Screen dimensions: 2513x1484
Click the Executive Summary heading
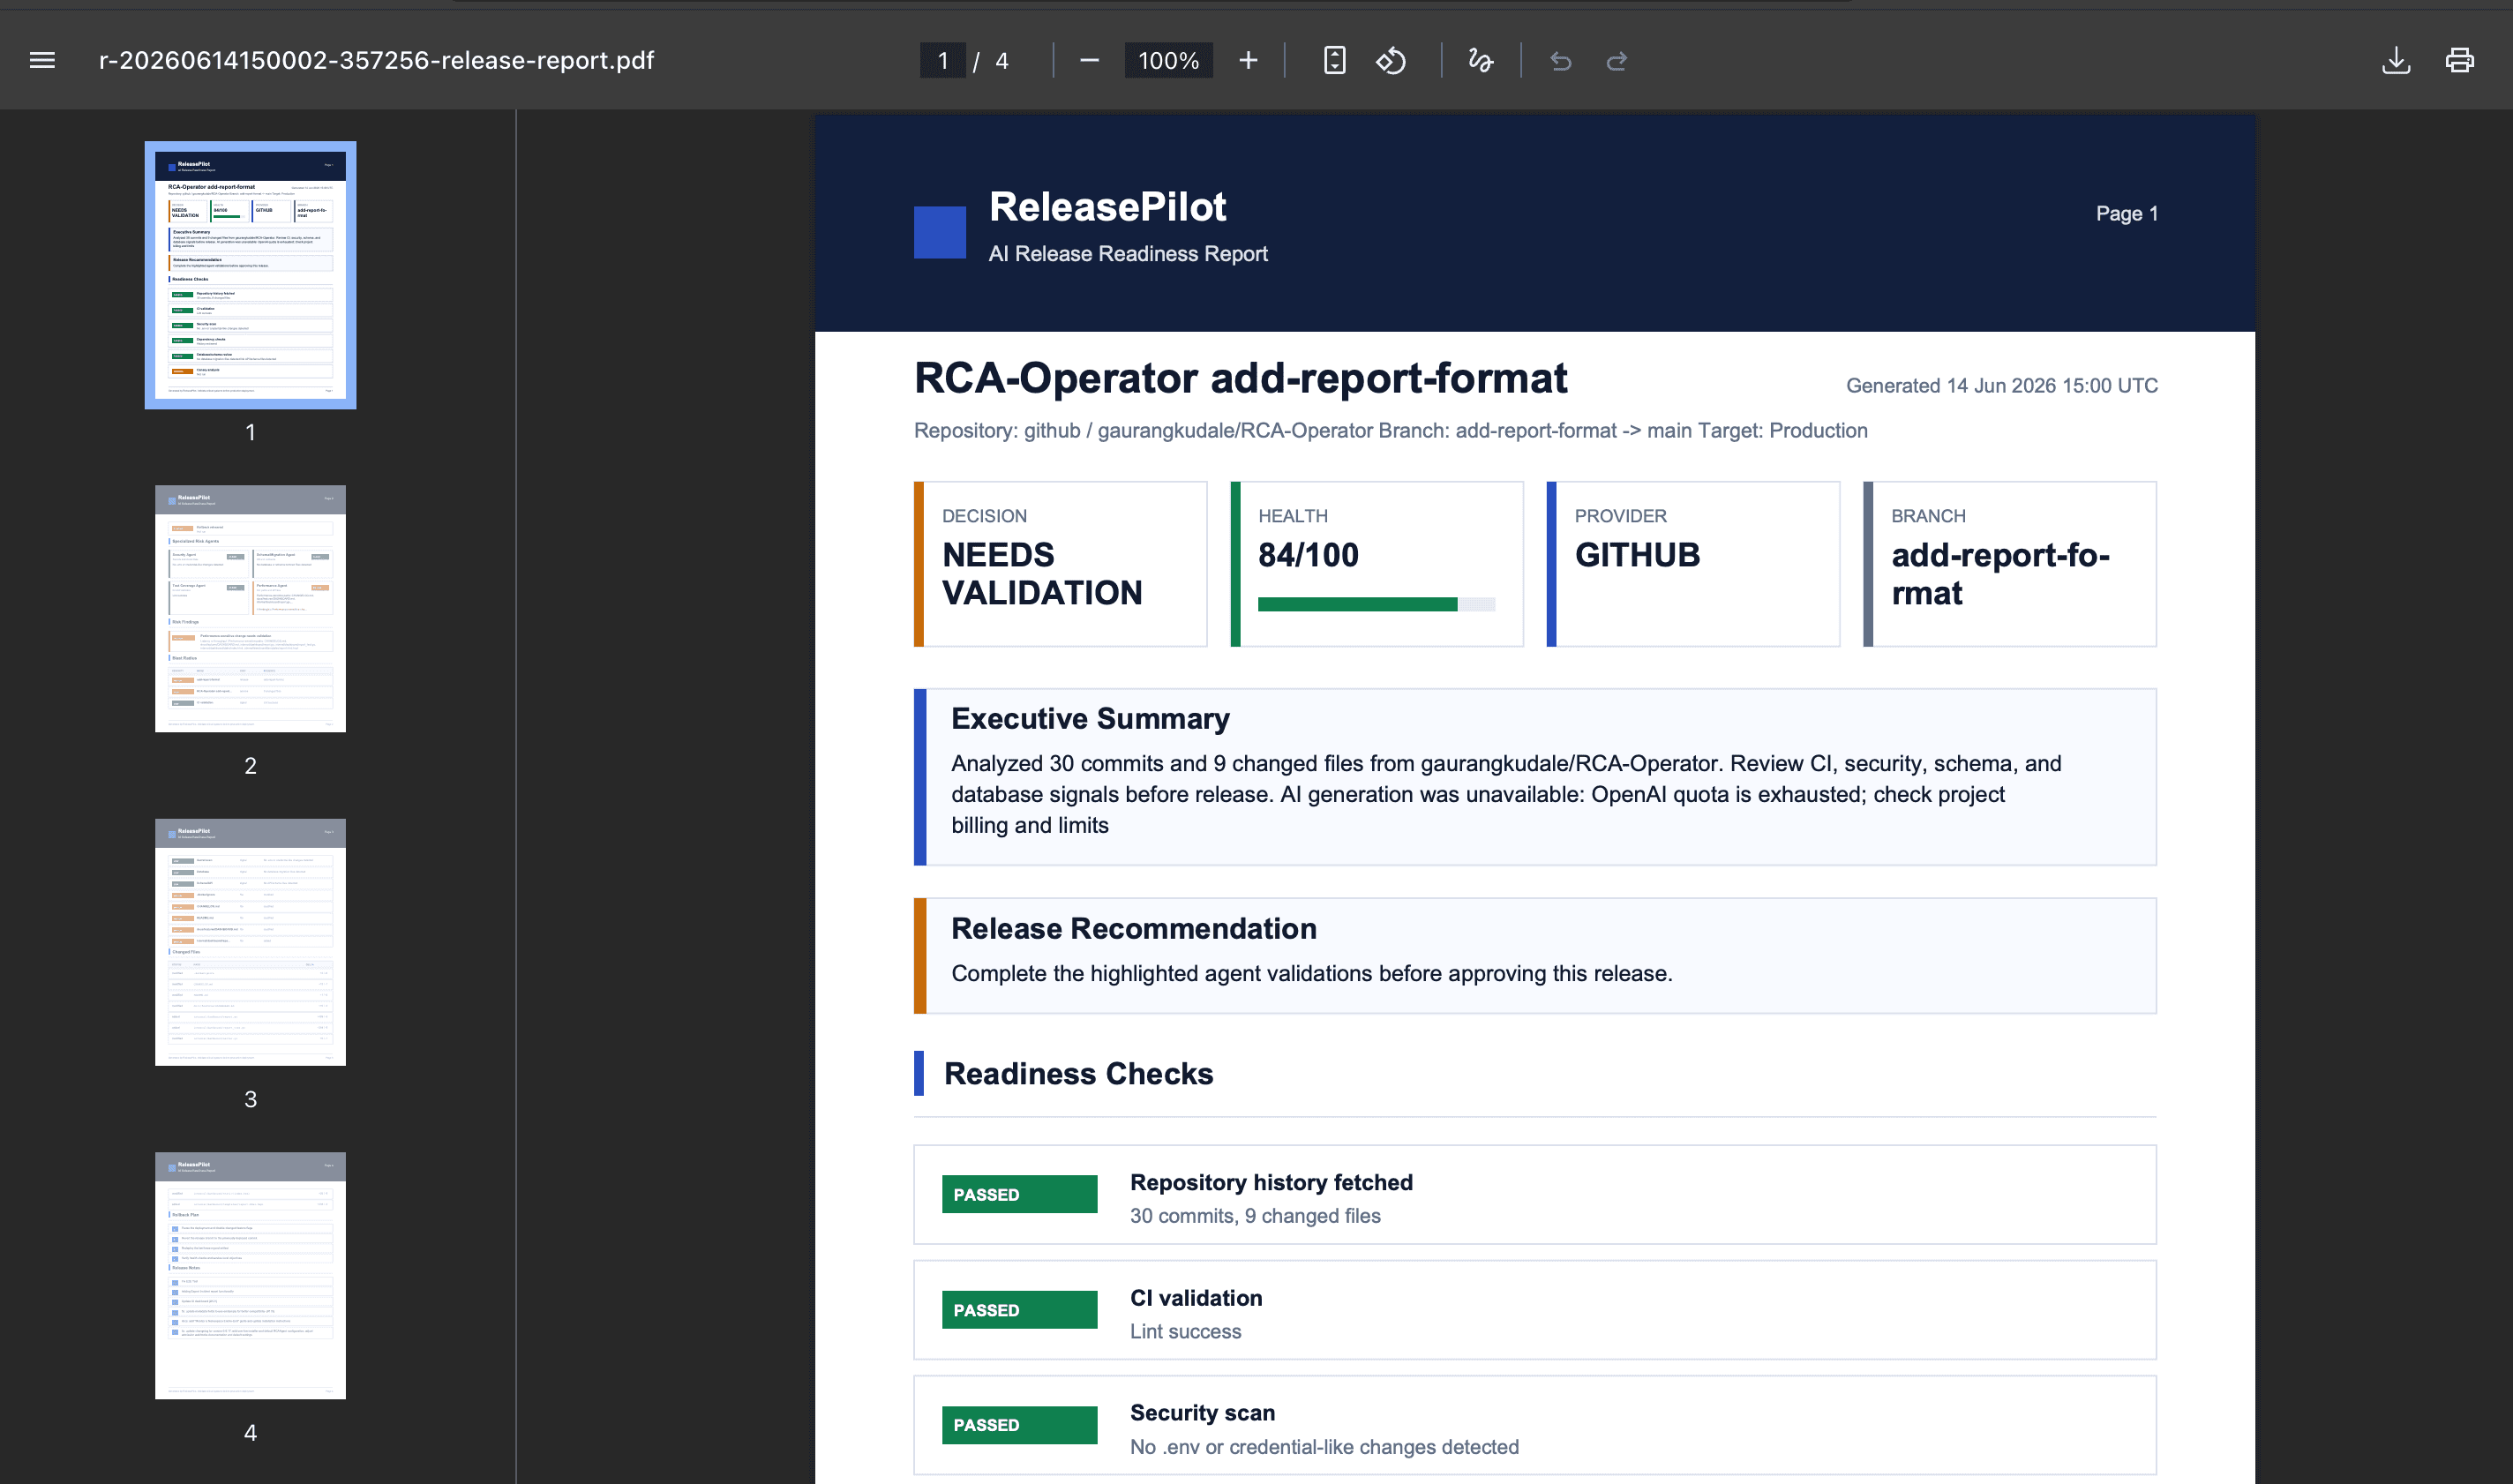point(1089,719)
